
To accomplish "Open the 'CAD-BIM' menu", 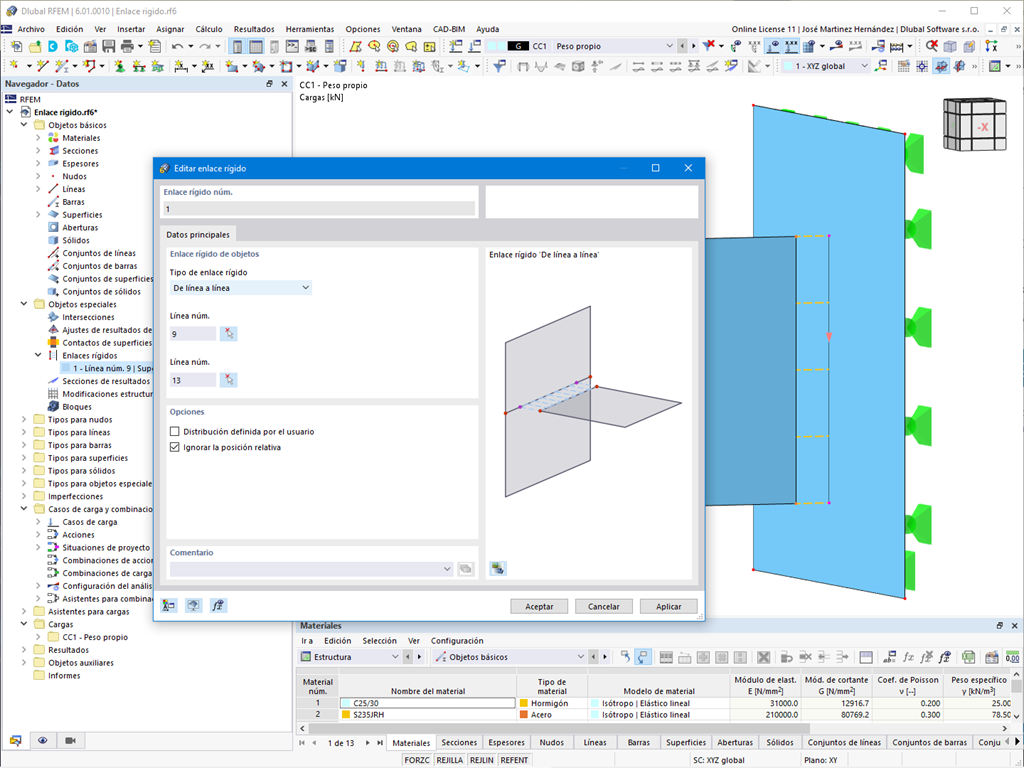I will point(449,29).
